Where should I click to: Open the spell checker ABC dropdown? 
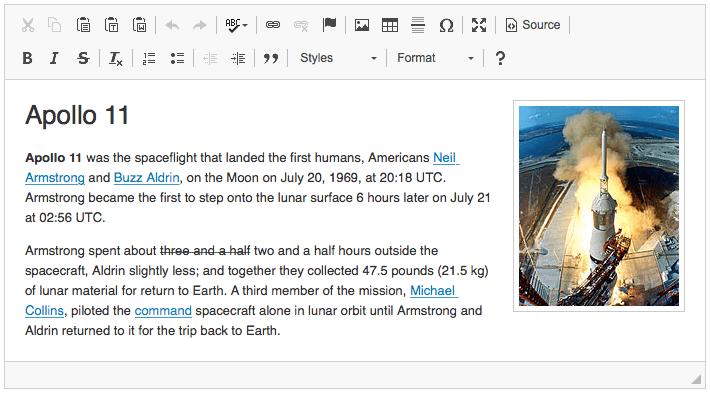tap(236, 25)
